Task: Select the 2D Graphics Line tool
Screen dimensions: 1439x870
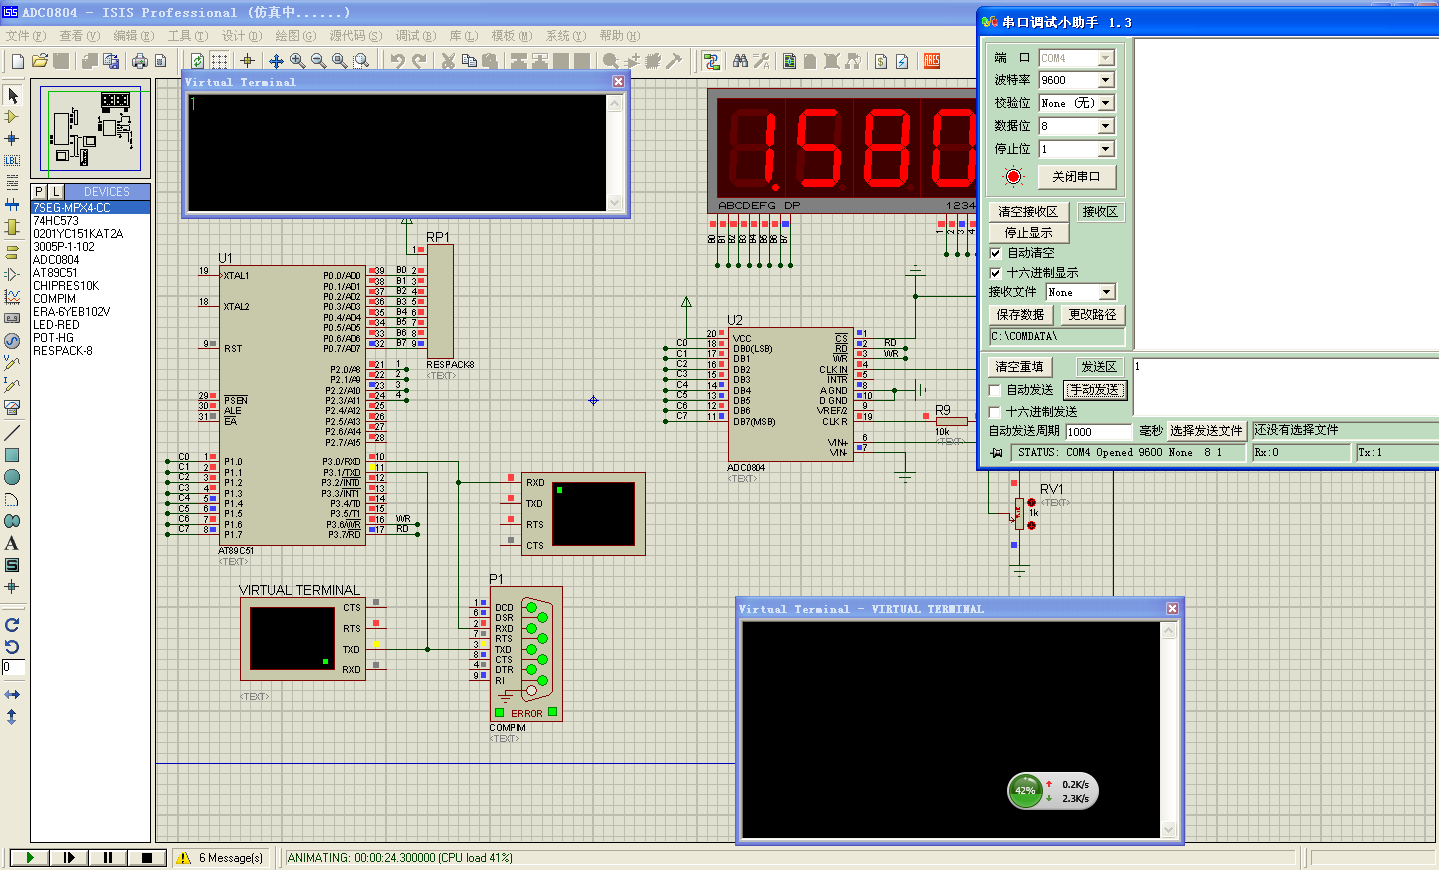Action: (12, 433)
